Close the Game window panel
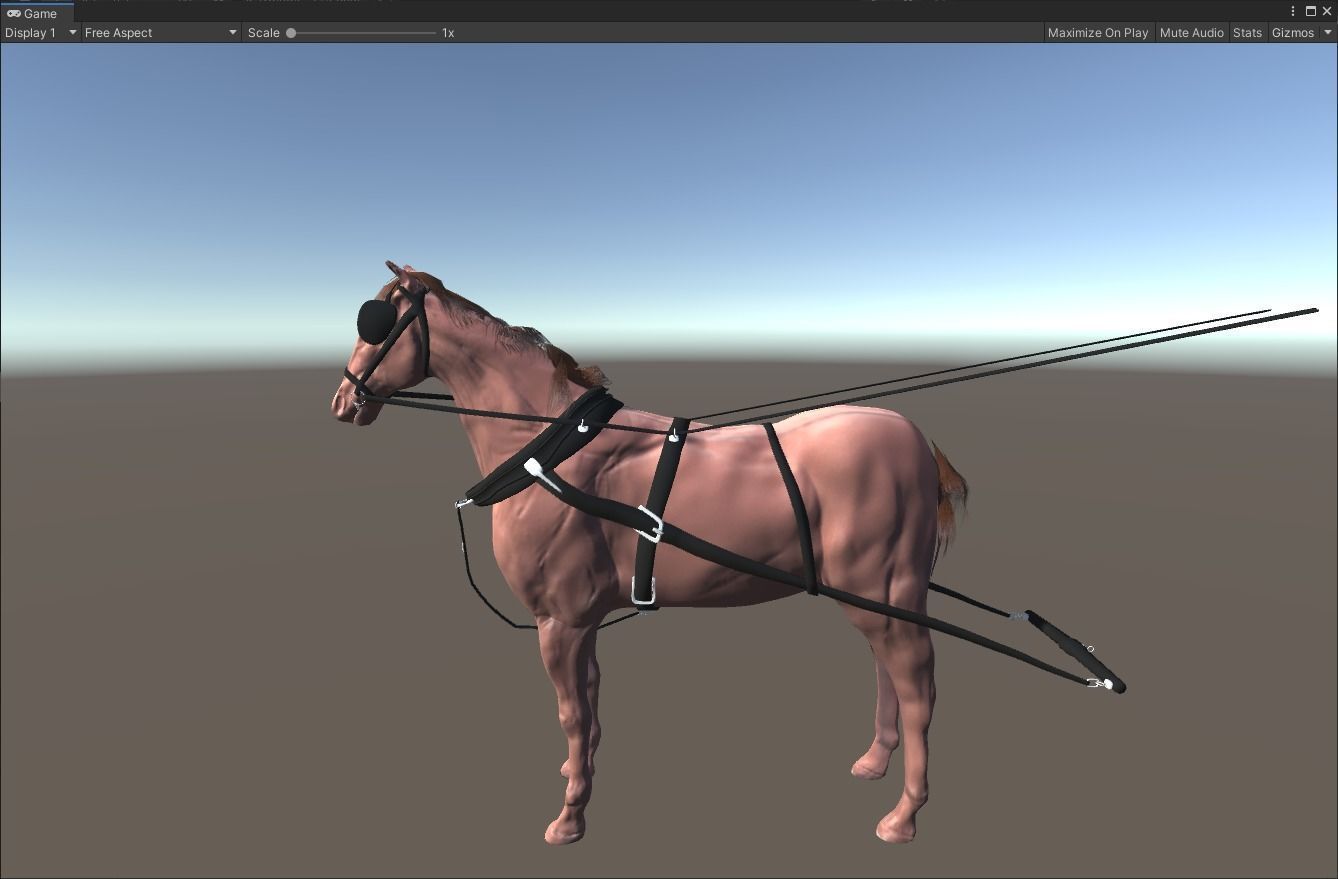 click(x=1327, y=11)
